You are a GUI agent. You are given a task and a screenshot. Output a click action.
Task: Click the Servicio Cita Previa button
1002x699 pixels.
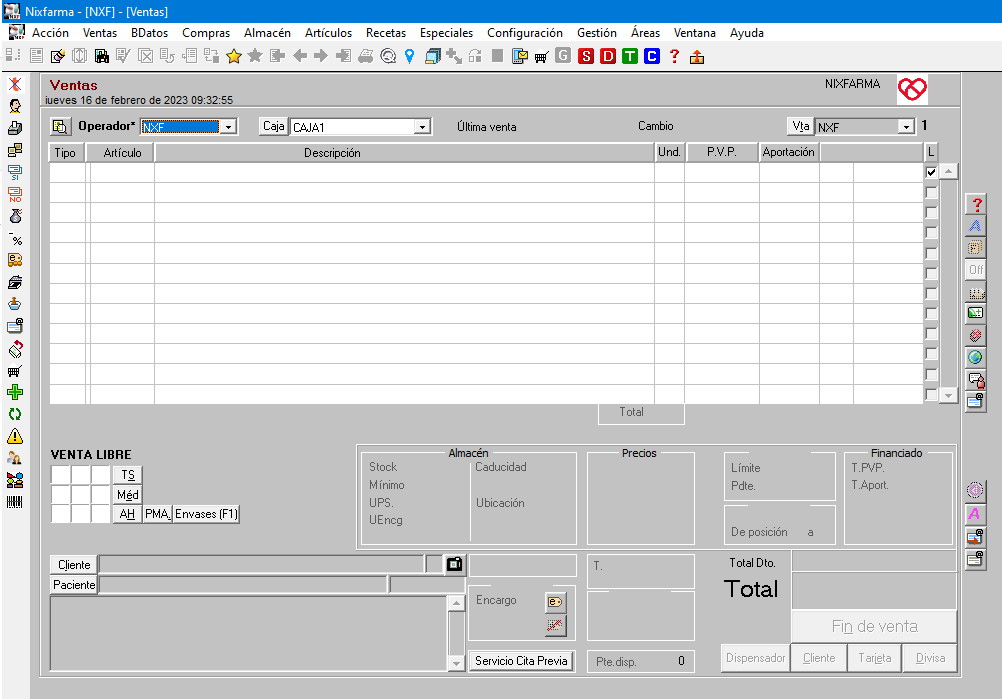(x=521, y=661)
